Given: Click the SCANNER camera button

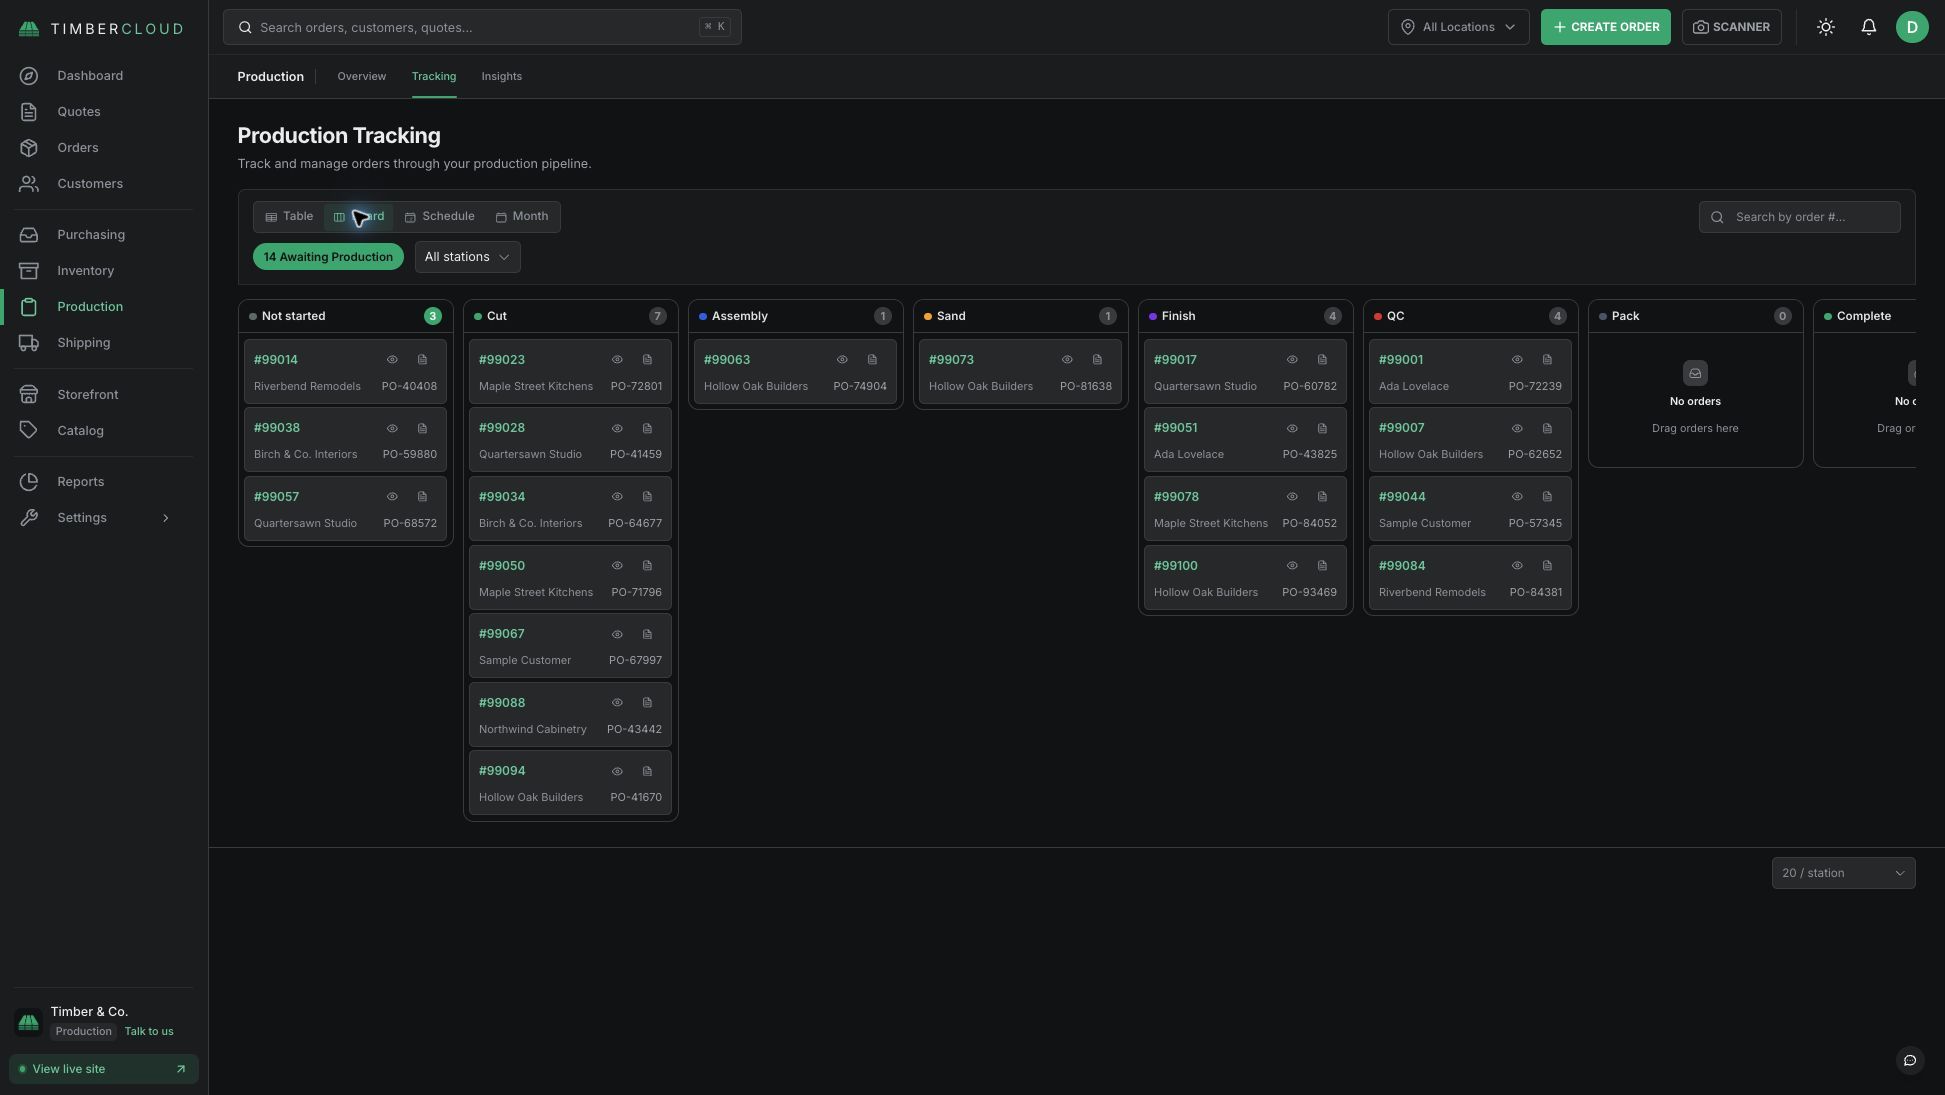Looking at the screenshot, I should 1731,27.
